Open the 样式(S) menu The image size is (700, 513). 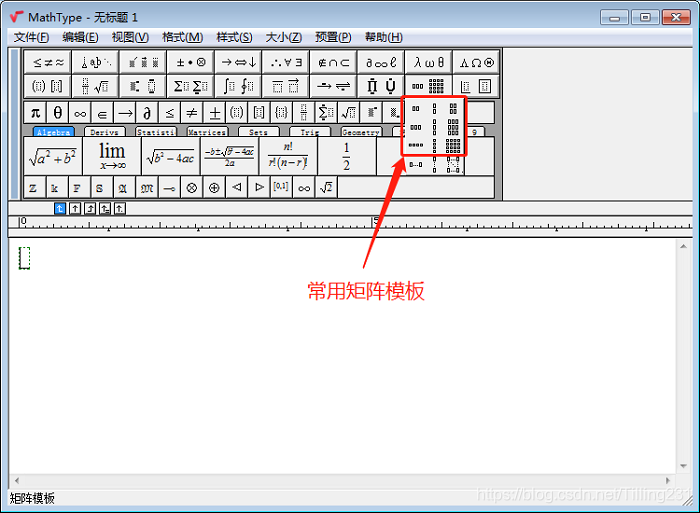pyautogui.click(x=234, y=37)
